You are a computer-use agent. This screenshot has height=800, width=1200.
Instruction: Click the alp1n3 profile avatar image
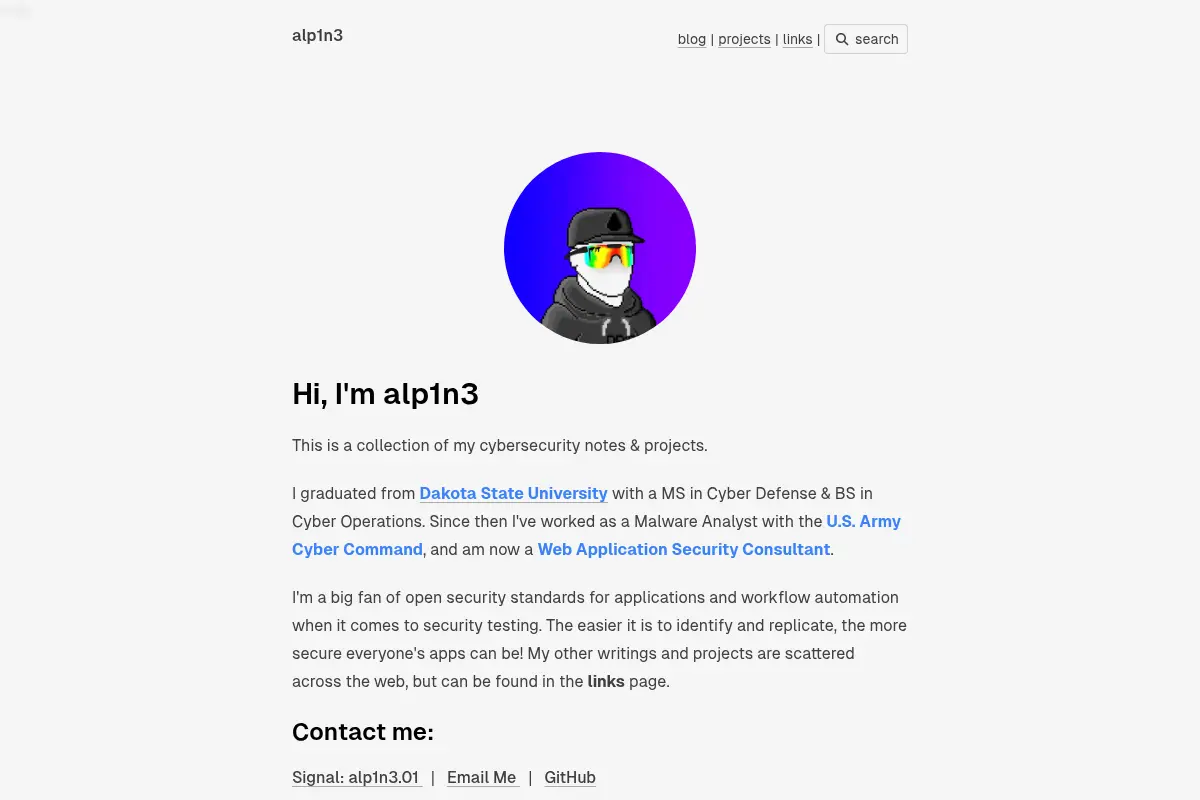[x=600, y=248]
